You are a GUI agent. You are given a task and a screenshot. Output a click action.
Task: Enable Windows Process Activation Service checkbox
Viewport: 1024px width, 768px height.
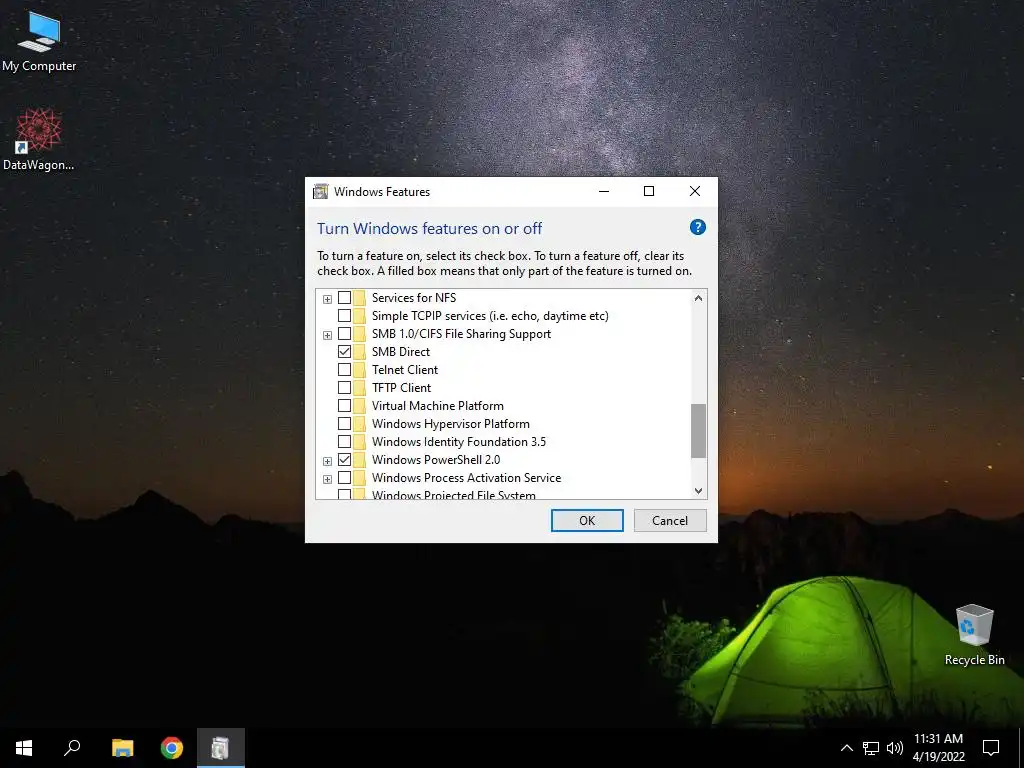coord(344,477)
